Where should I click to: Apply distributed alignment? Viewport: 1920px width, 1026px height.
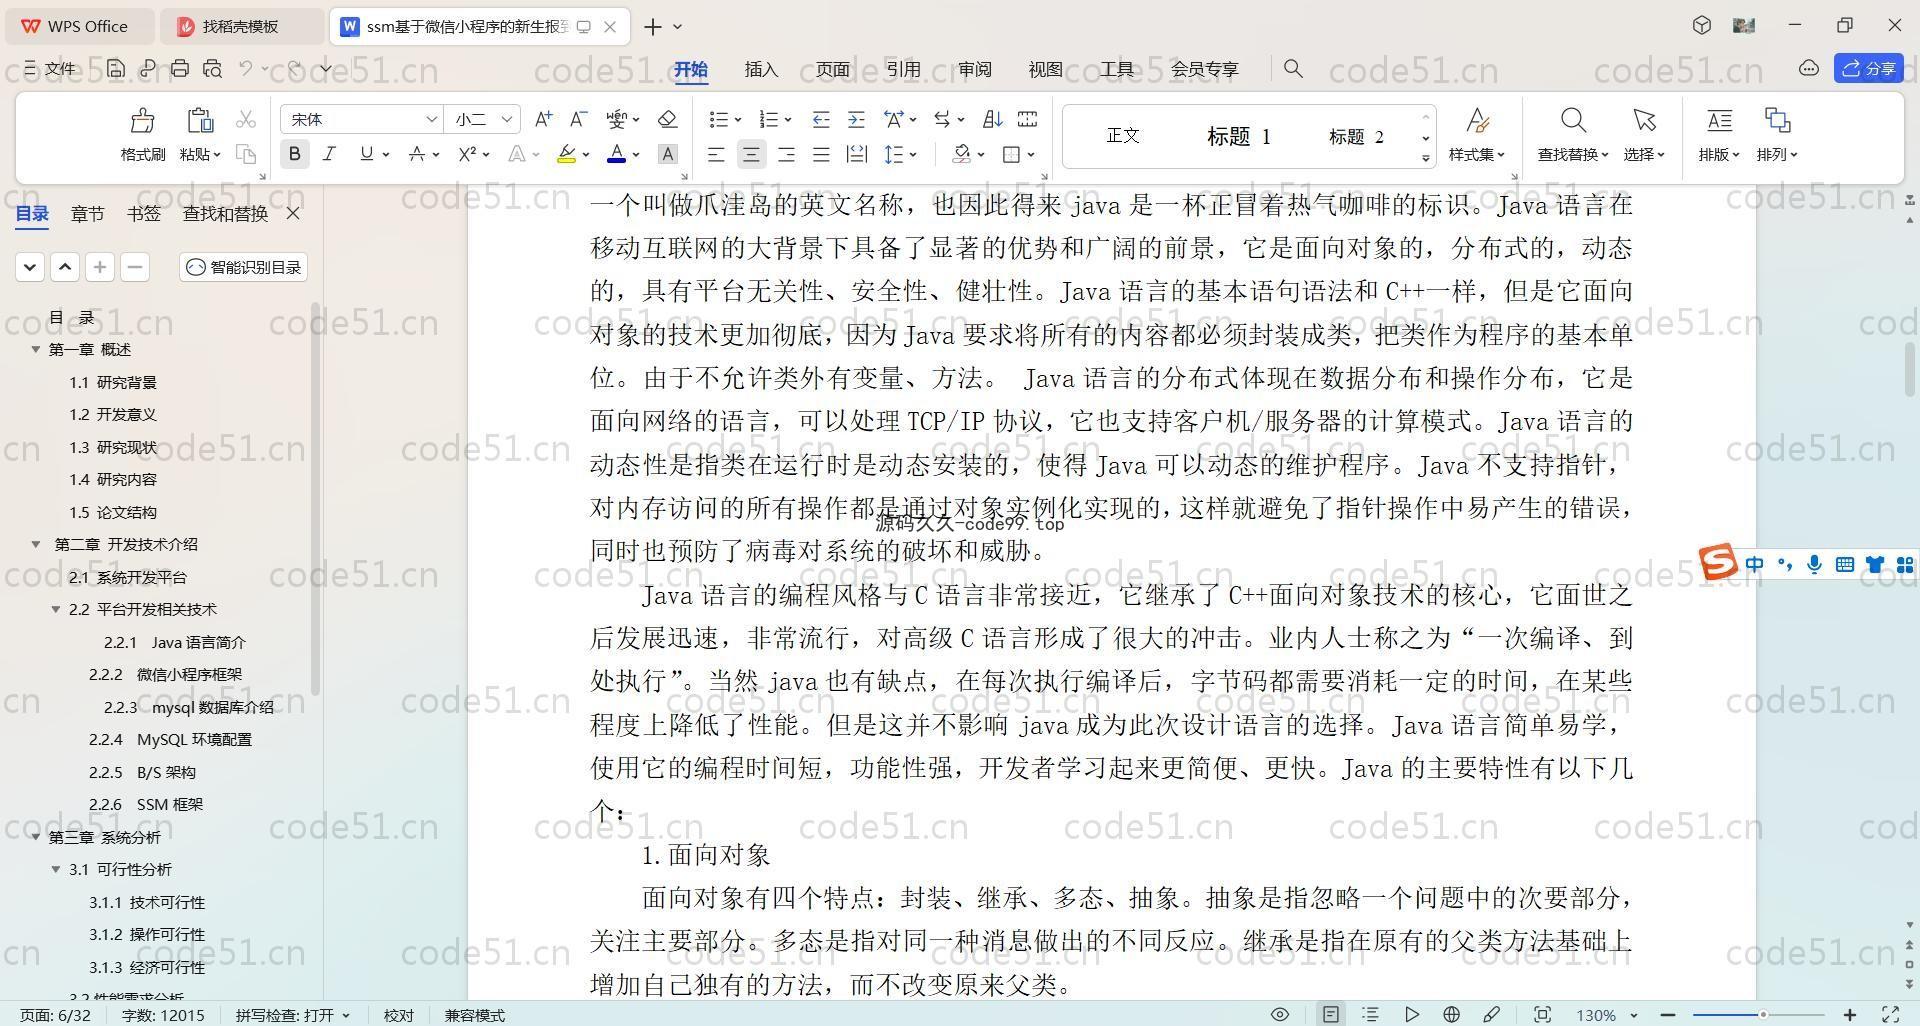(856, 154)
